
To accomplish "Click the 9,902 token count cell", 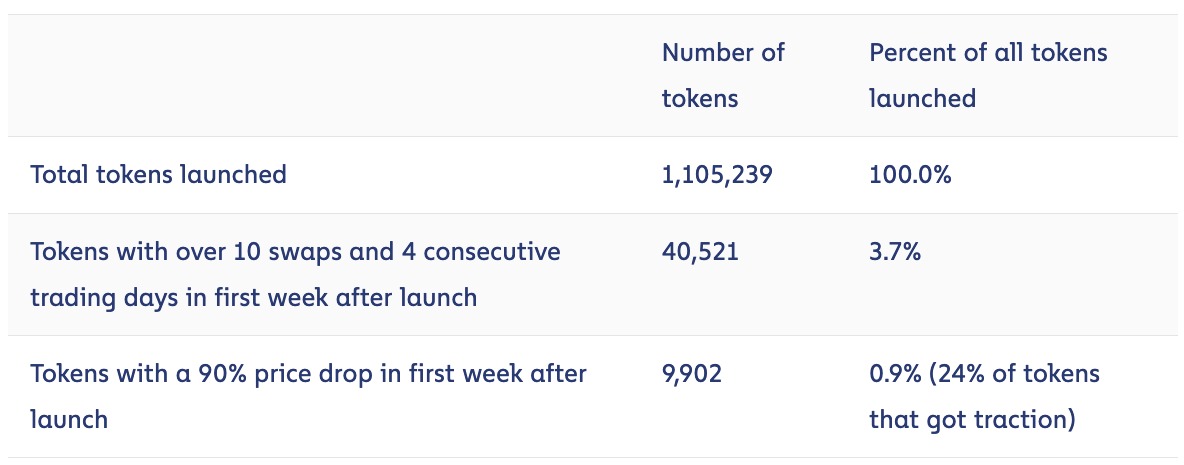I will click(x=692, y=374).
